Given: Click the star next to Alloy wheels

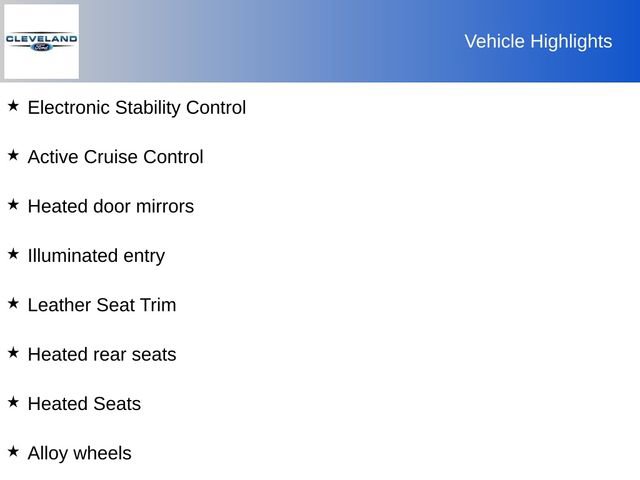Looking at the screenshot, I should [x=13, y=451].
